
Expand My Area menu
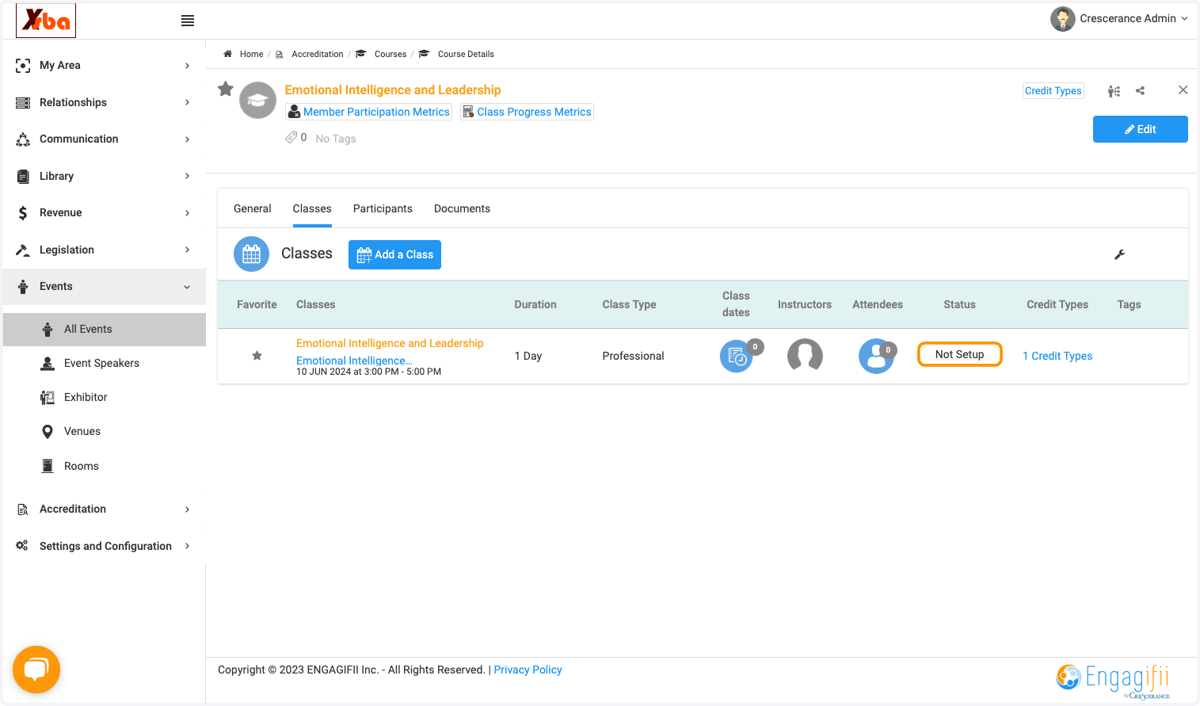pos(104,66)
